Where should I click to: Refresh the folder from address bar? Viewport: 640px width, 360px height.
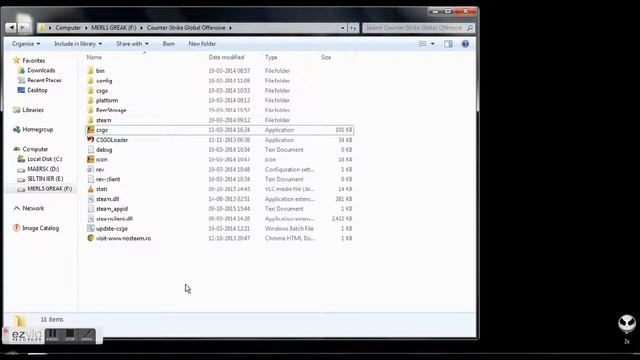353,28
